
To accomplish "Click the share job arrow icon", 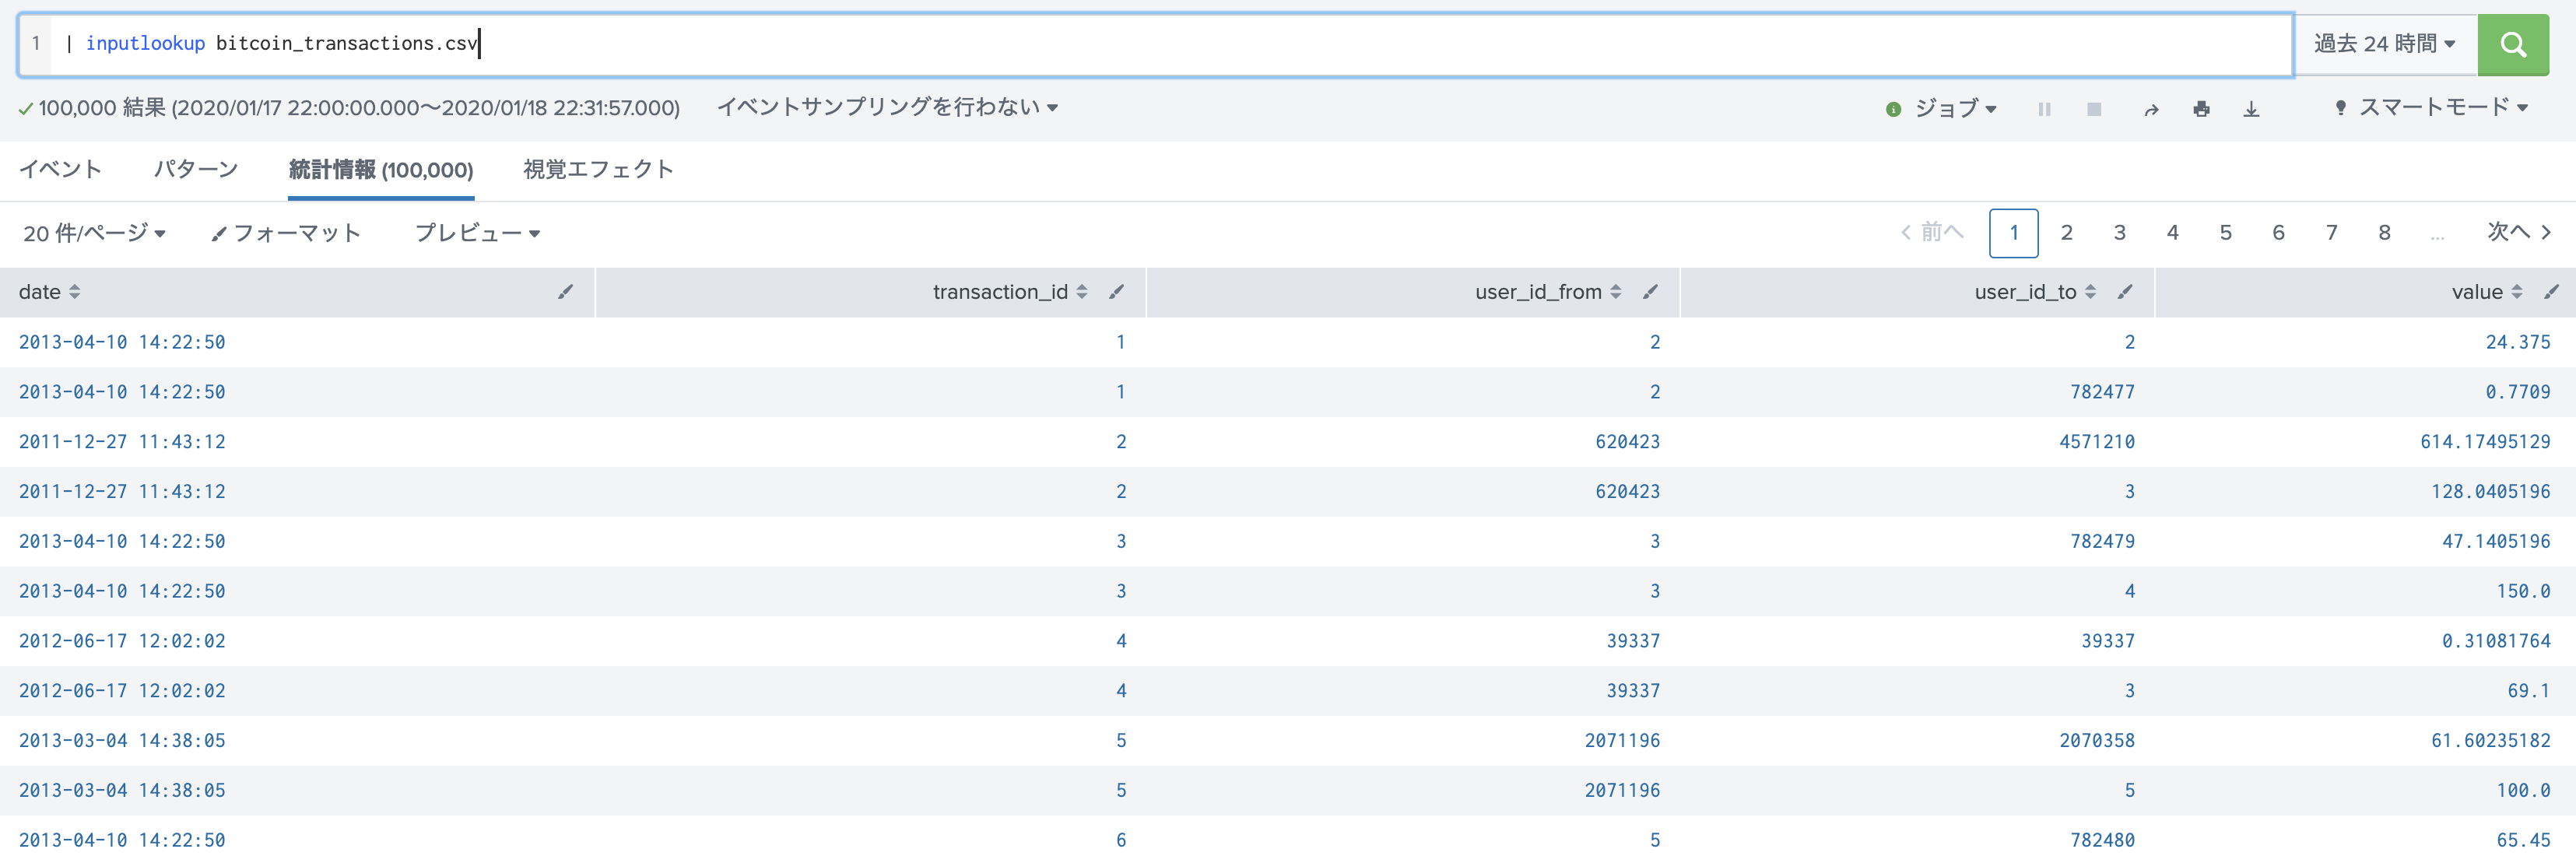I will pyautogui.click(x=2150, y=109).
